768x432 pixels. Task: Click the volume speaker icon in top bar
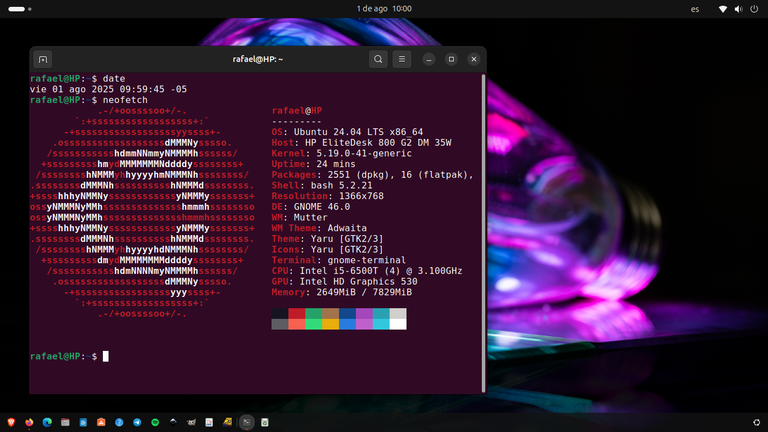pos(738,9)
